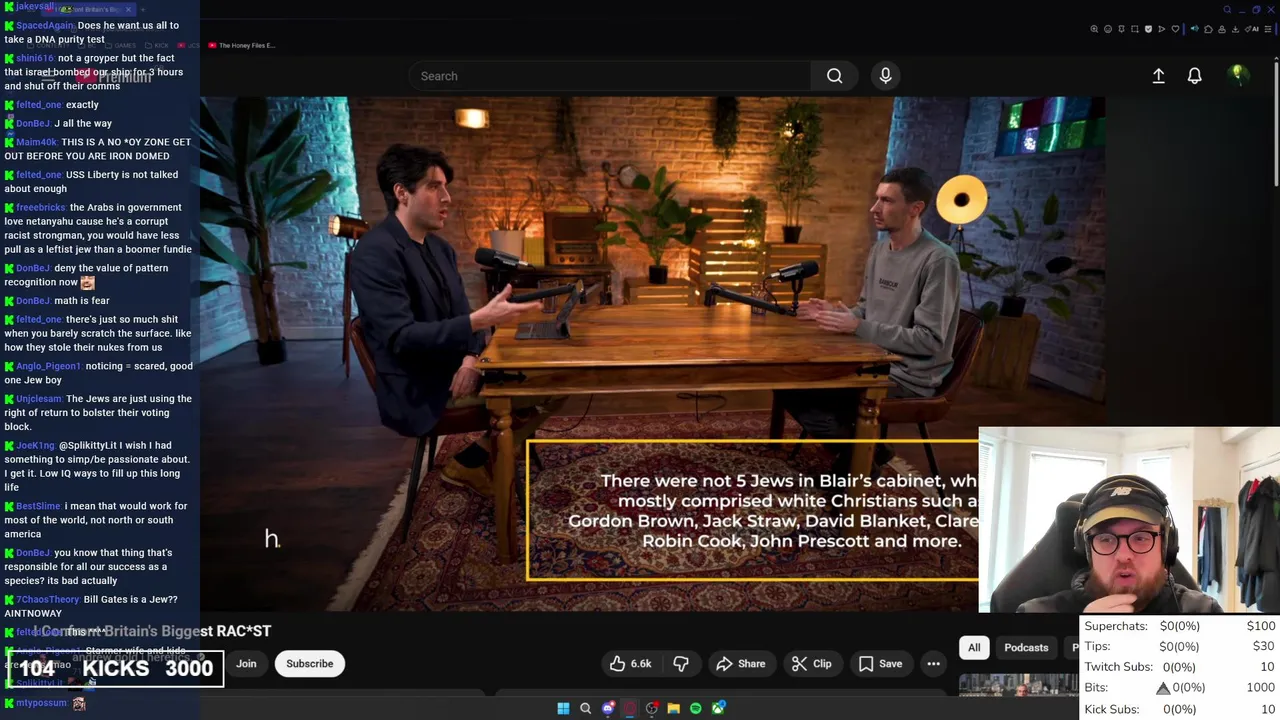
Task: Select the All filter chip
Action: tap(974, 648)
